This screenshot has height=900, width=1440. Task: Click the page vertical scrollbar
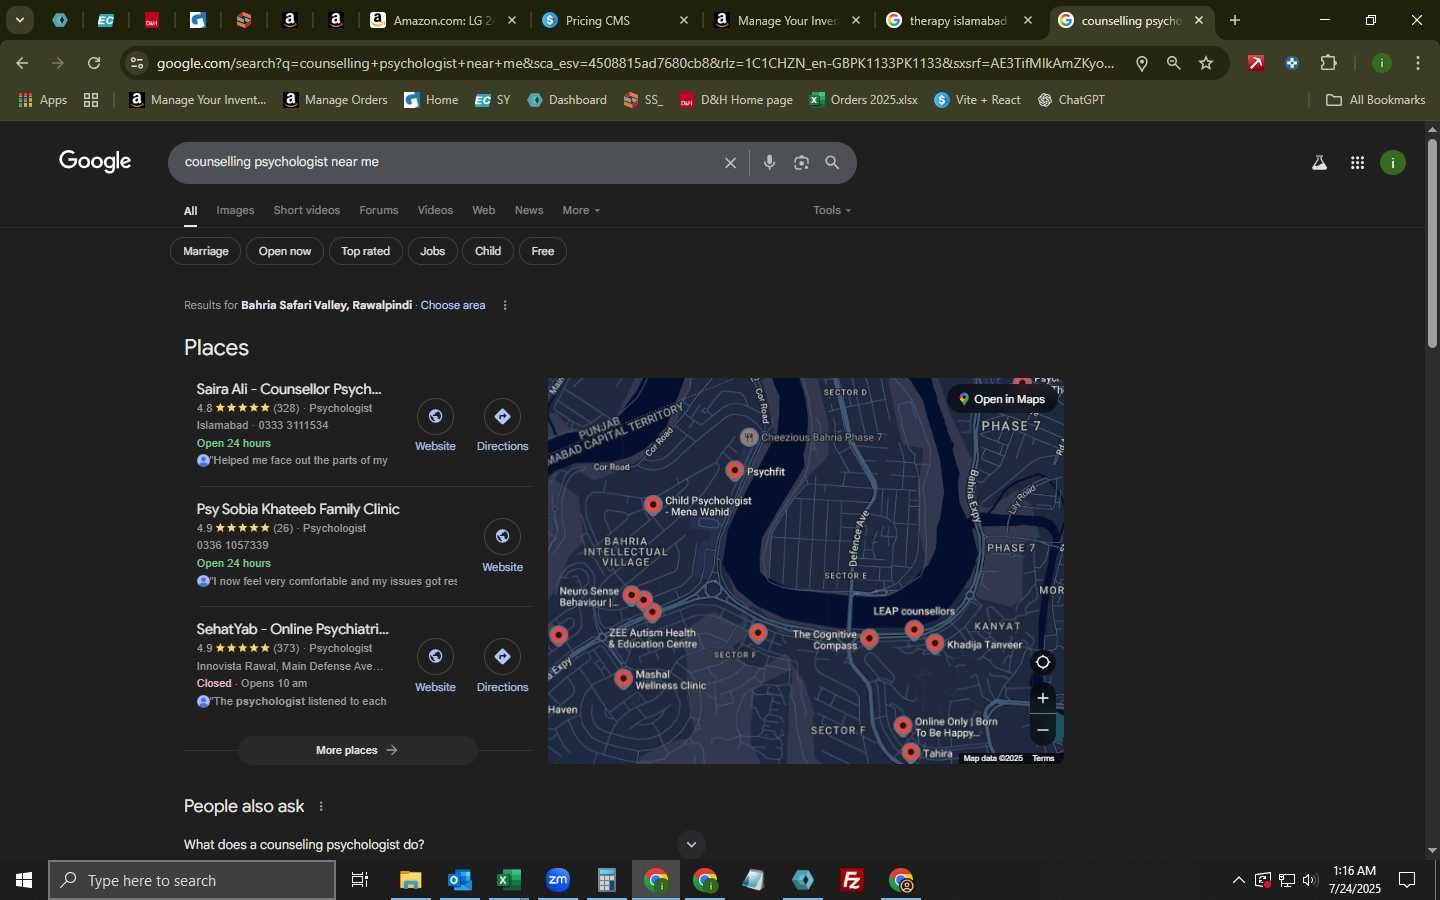tap(1432, 244)
